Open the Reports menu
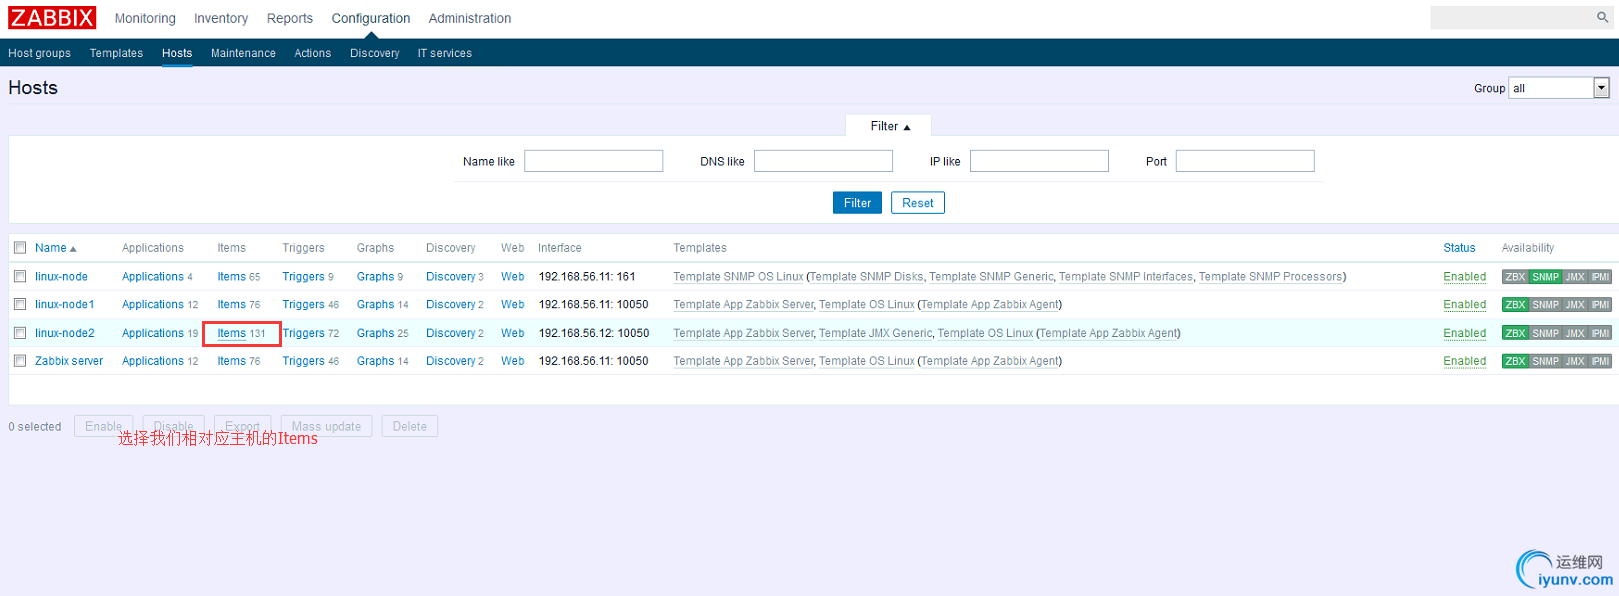1619x596 pixels. point(290,18)
